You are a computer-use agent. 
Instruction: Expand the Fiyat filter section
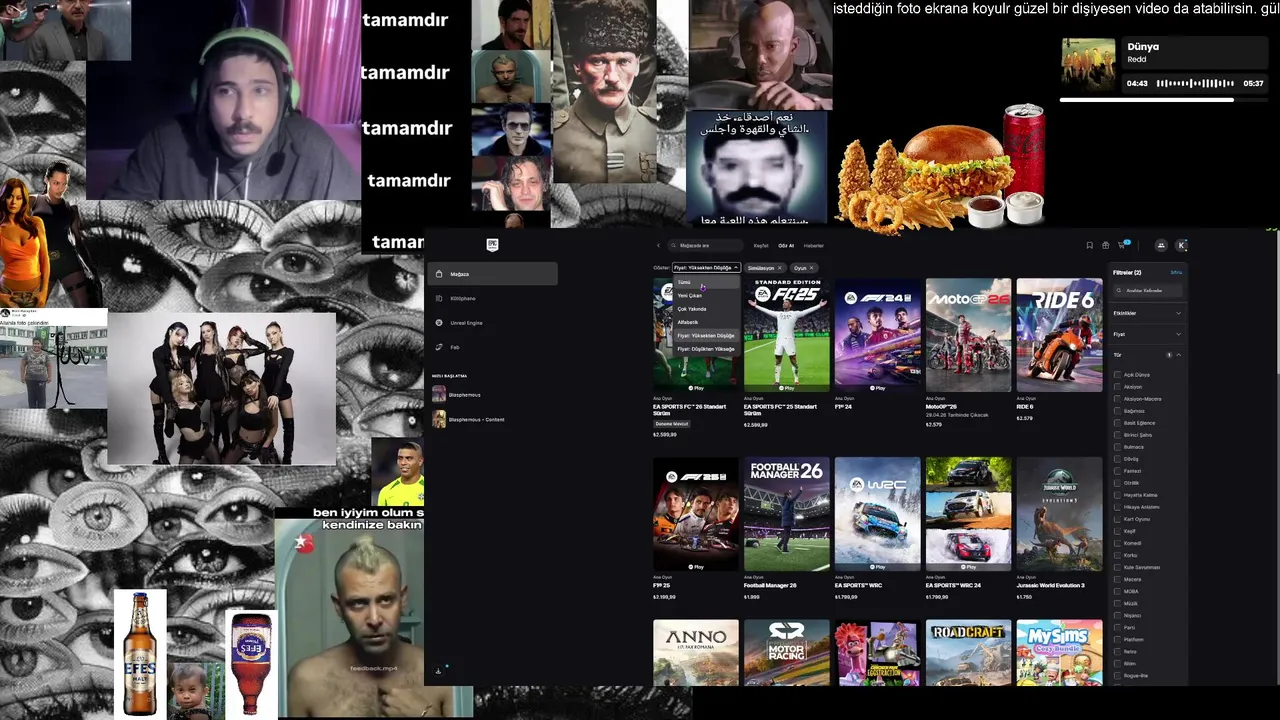click(x=1148, y=334)
